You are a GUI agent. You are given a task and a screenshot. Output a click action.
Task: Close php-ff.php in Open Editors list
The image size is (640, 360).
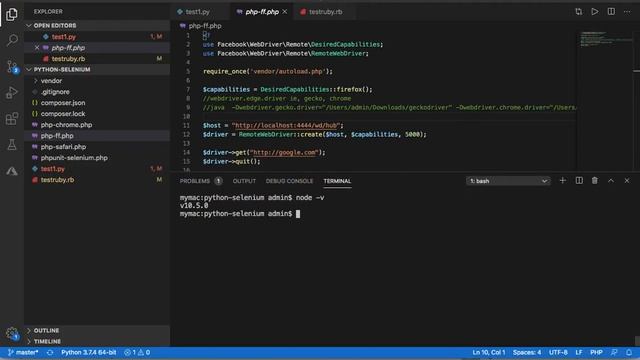click(x=37, y=48)
